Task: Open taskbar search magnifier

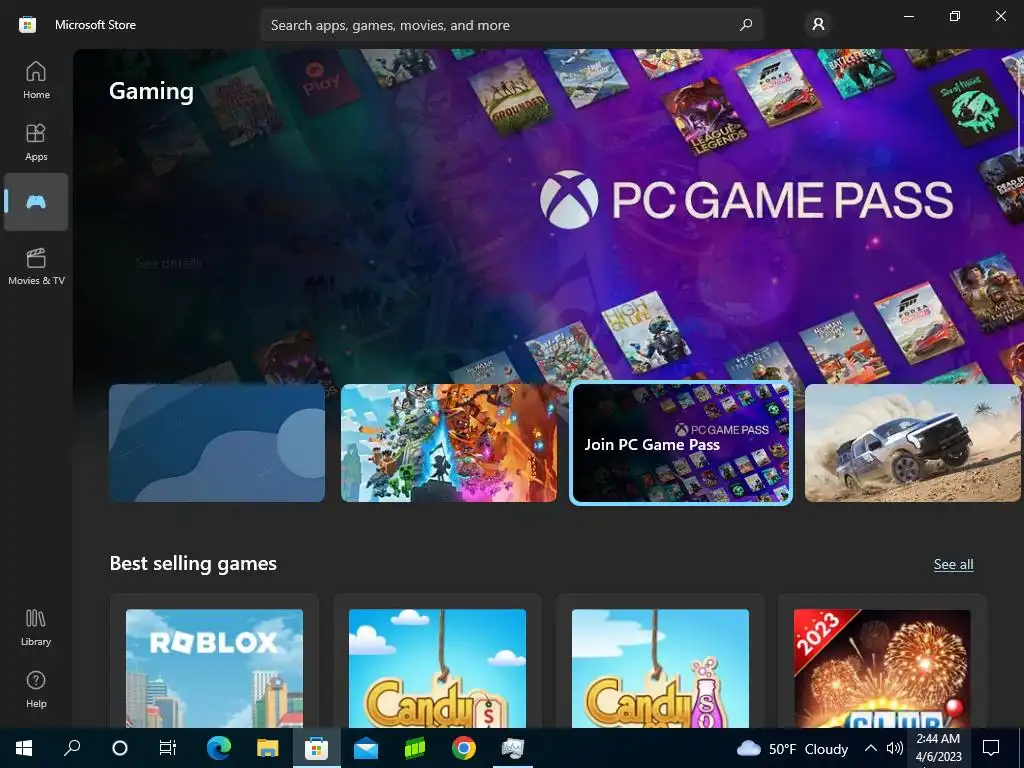Action: (x=72, y=748)
